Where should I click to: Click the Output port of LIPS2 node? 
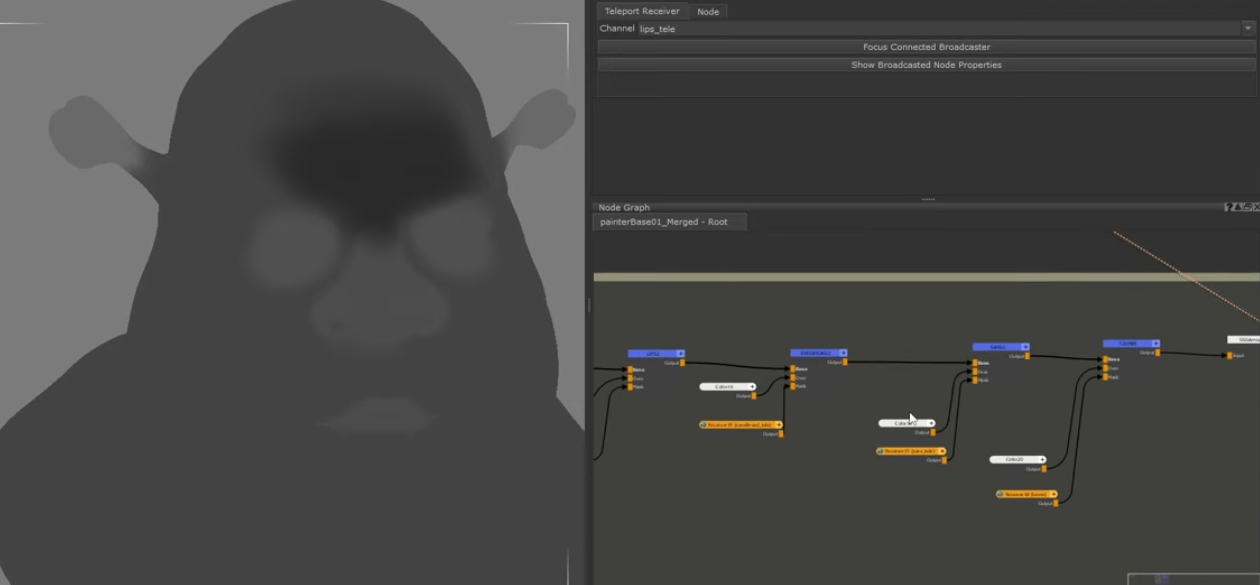pos(683,363)
